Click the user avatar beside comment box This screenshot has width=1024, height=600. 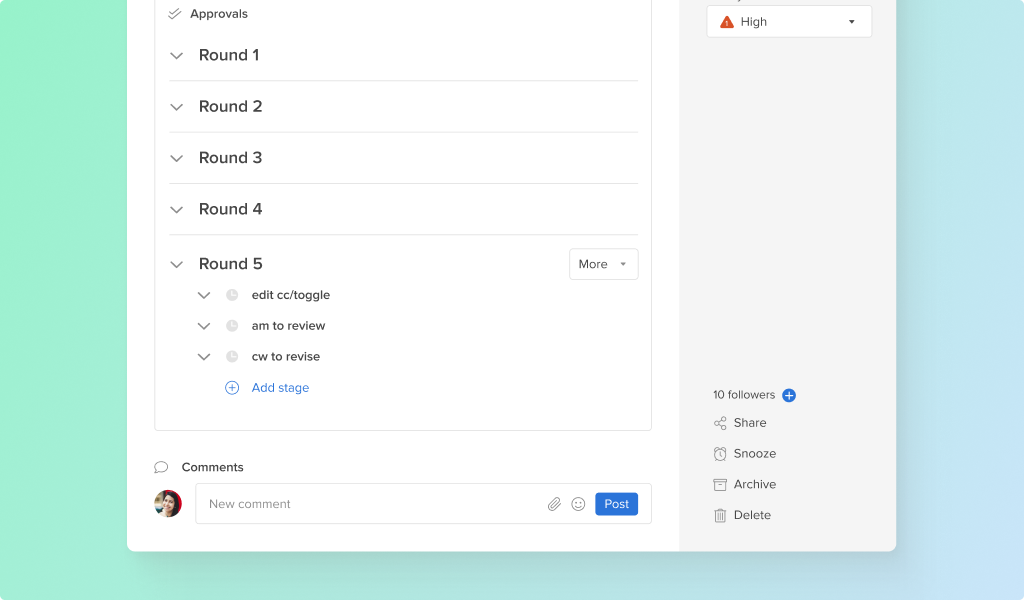coord(168,504)
